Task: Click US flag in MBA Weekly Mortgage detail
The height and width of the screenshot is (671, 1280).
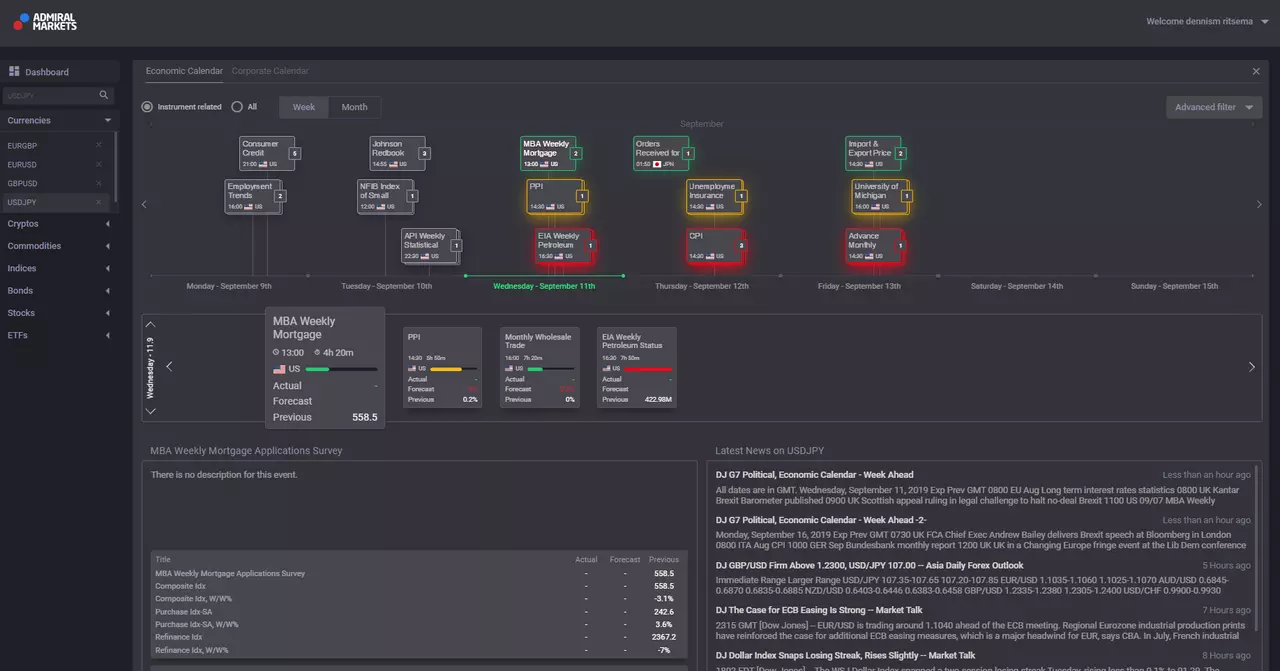Action: 279,369
